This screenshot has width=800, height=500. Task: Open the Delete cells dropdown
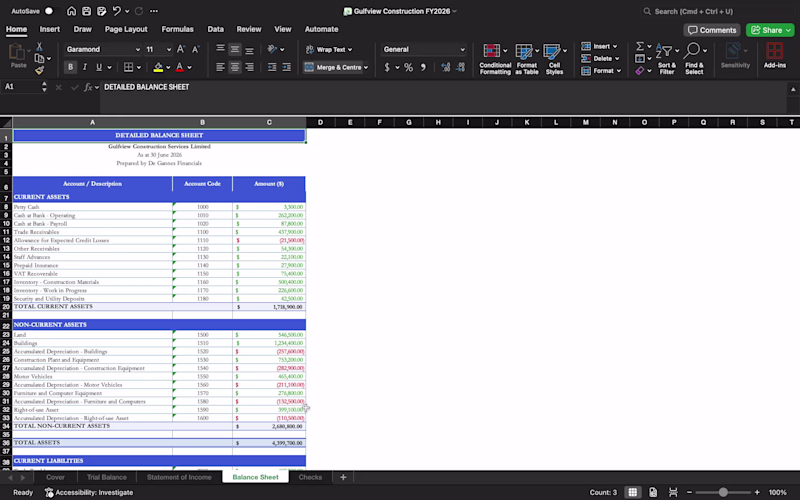tap(600, 58)
